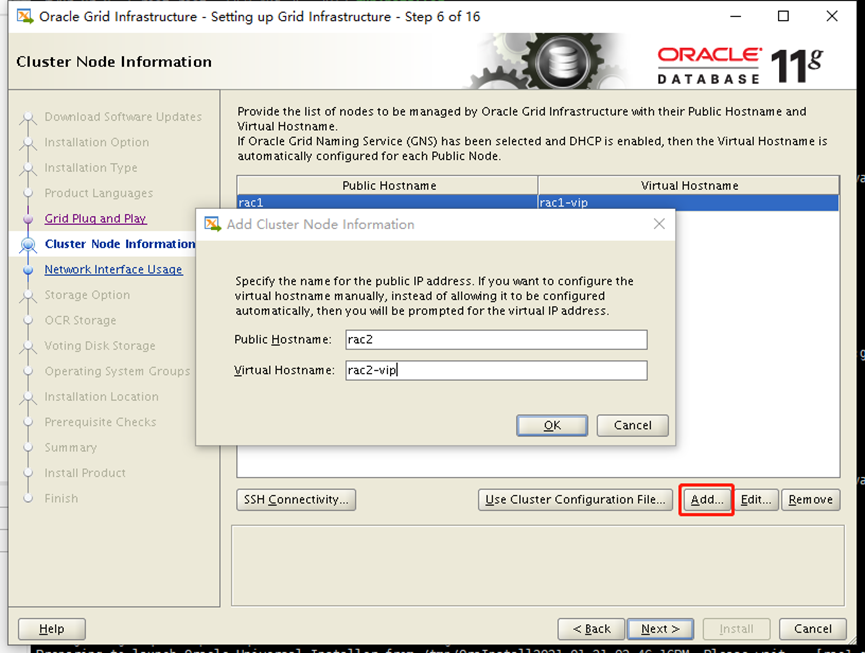
Task: Click the Cluster Node Information step bullet icon
Action: [x=28, y=244]
